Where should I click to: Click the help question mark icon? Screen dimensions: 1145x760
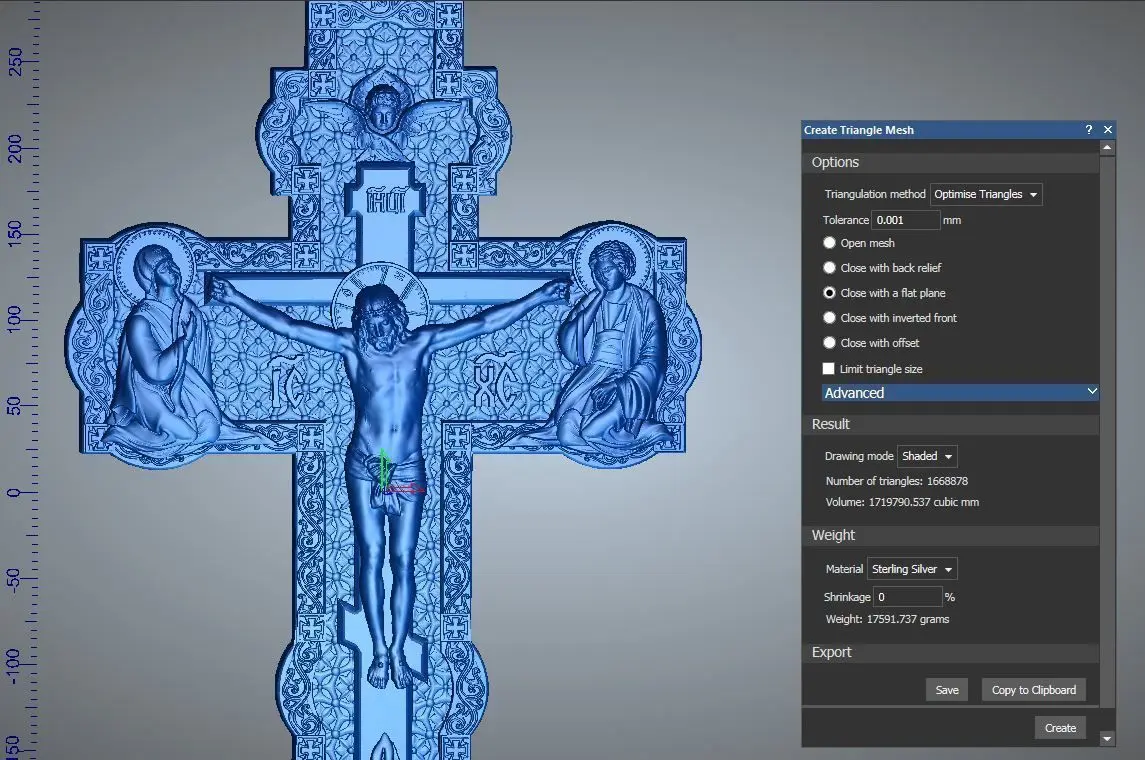(1089, 129)
